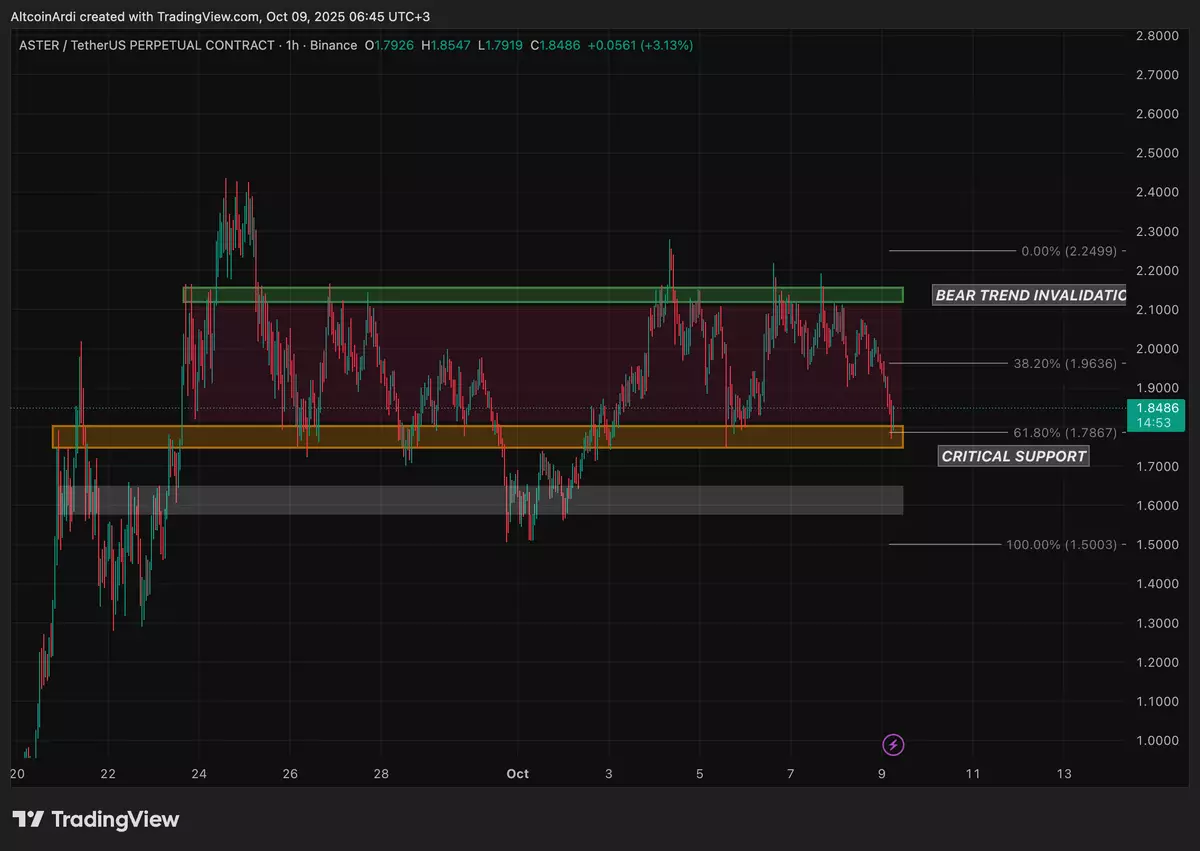
Task: Select the BEAR TREND INVALIDATION text label
Action: click(x=1029, y=295)
